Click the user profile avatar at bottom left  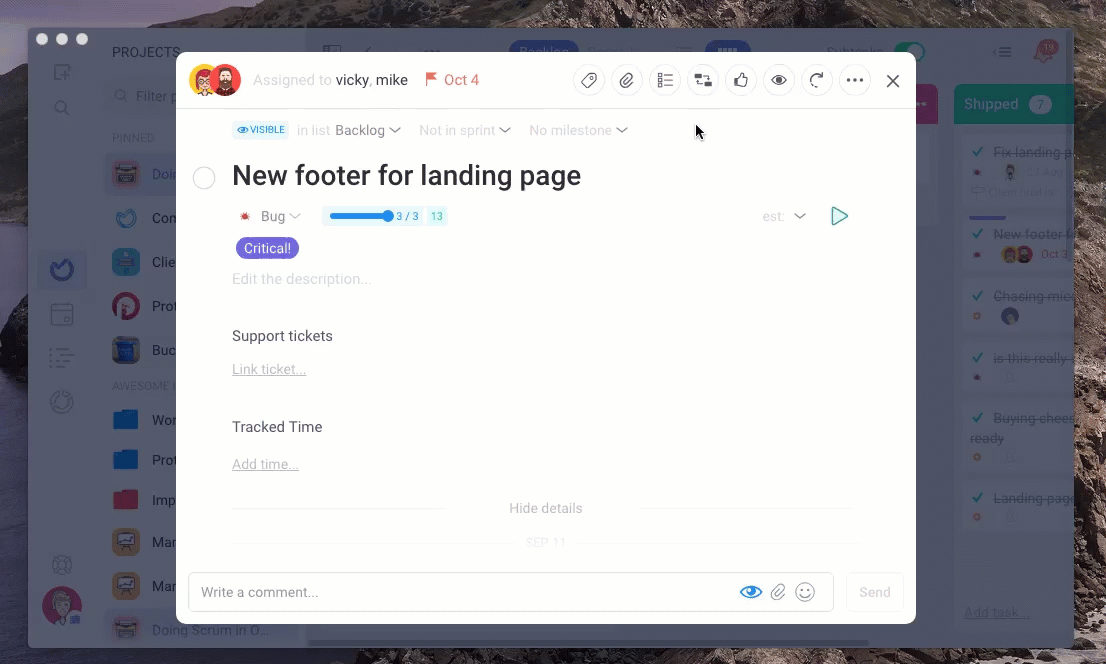(x=62, y=606)
